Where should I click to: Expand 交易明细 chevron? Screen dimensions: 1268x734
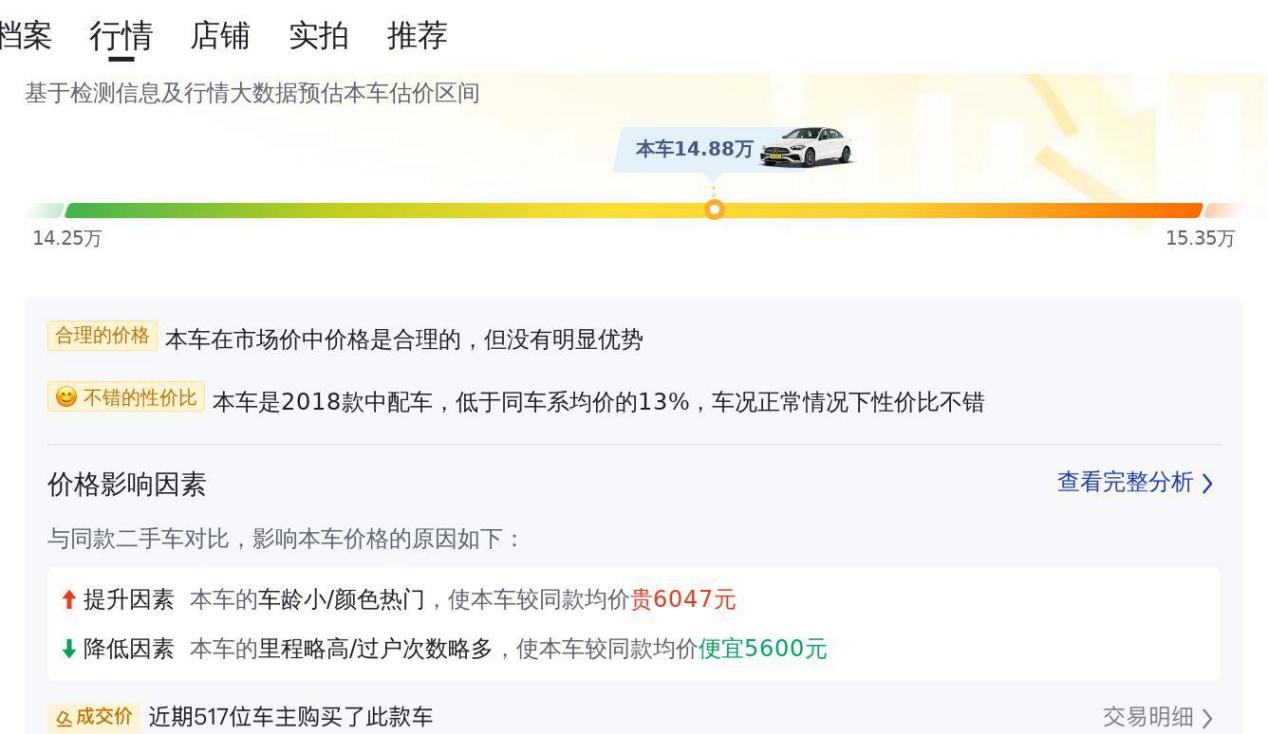coord(1158,717)
